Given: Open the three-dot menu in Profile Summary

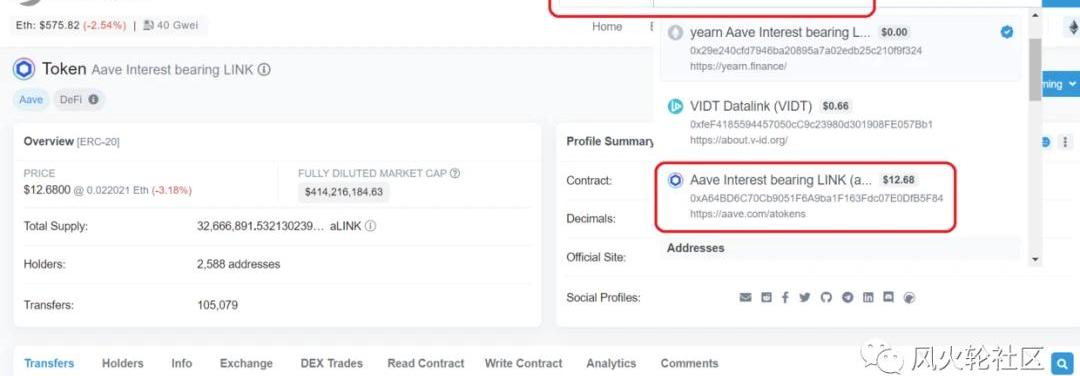Looking at the screenshot, I should click(1066, 142).
